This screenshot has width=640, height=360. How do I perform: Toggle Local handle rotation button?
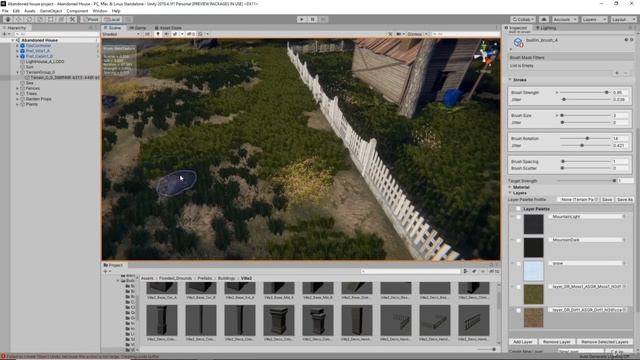(x=112, y=19)
